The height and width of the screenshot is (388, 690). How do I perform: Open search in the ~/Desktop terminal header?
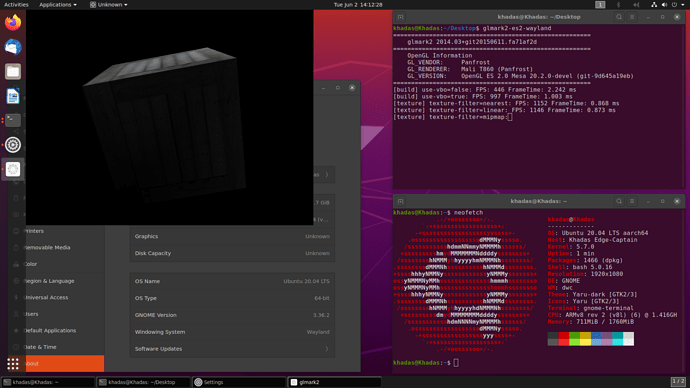pyautogui.click(x=619, y=17)
